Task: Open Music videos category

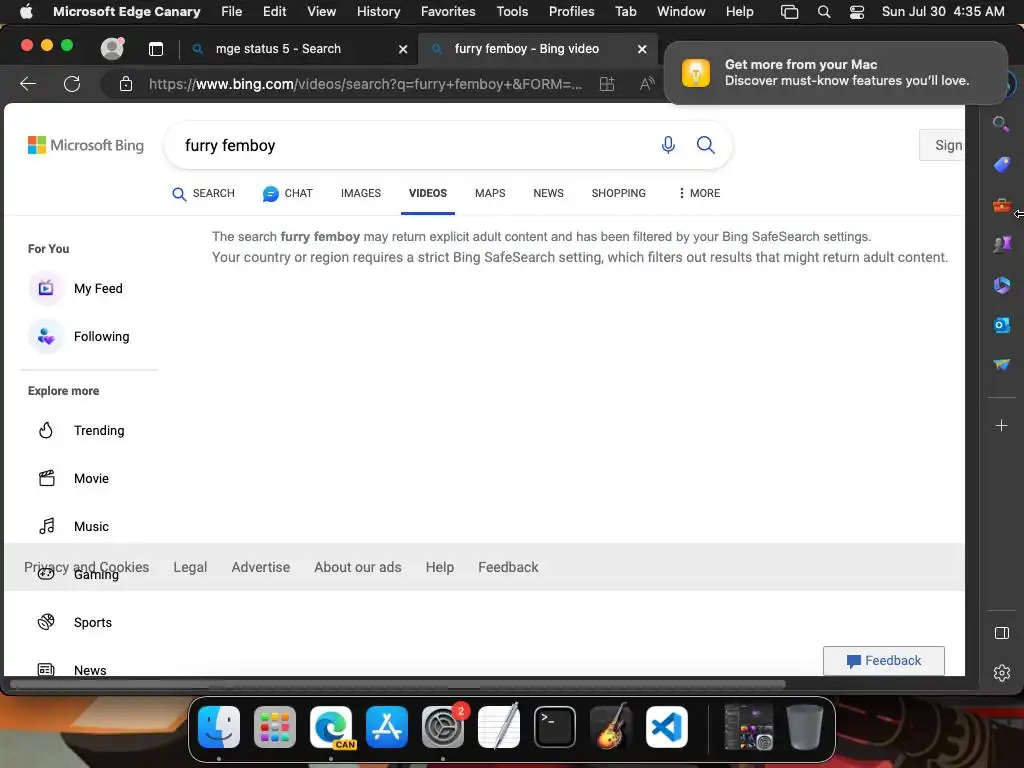Action: click(x=73, y=526)
